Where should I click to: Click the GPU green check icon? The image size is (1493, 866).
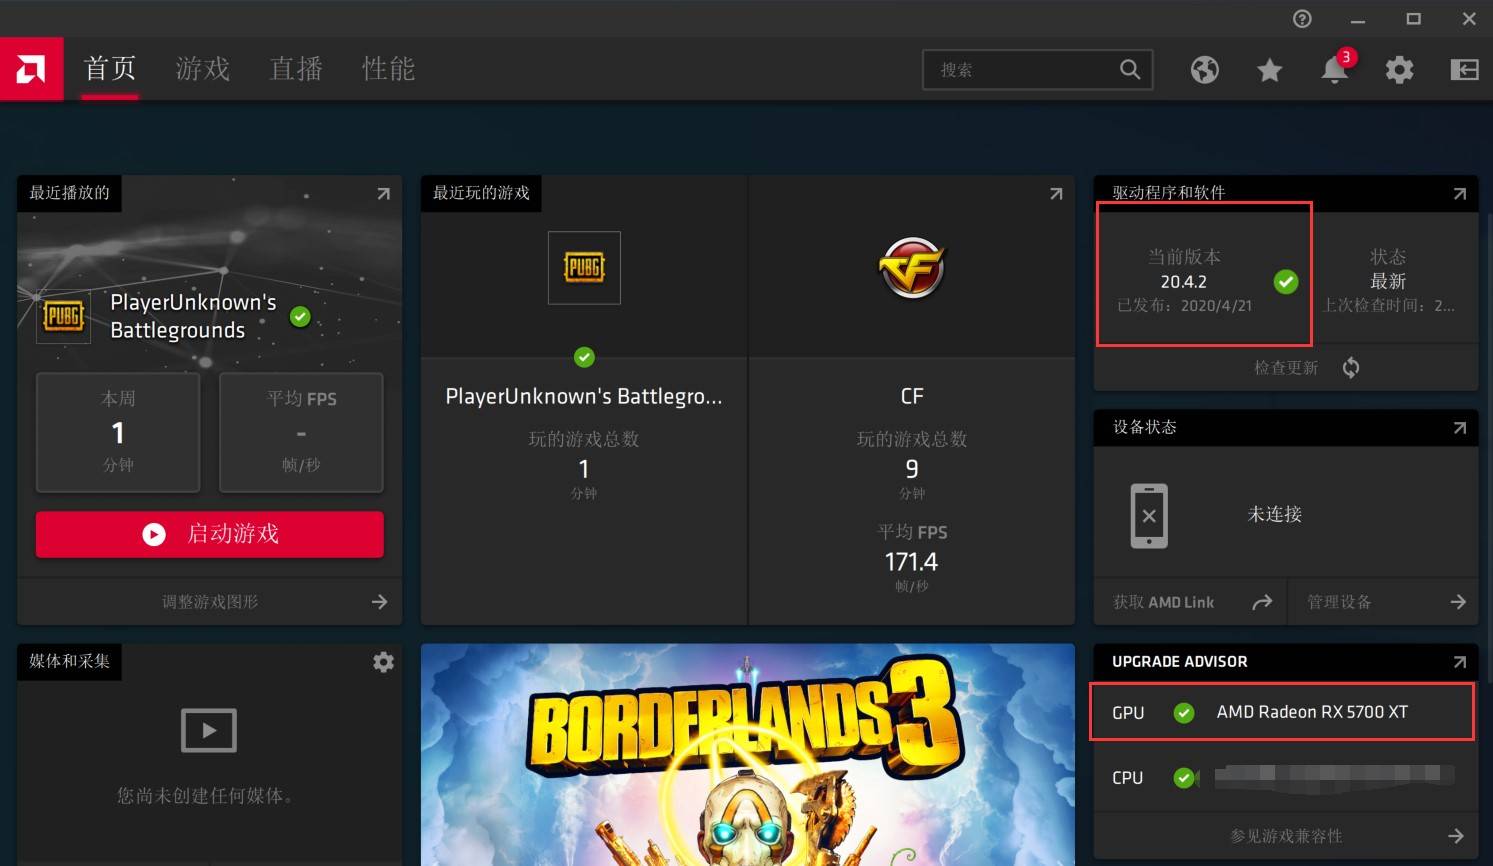pyautogui.click(x=1184, y=713)
